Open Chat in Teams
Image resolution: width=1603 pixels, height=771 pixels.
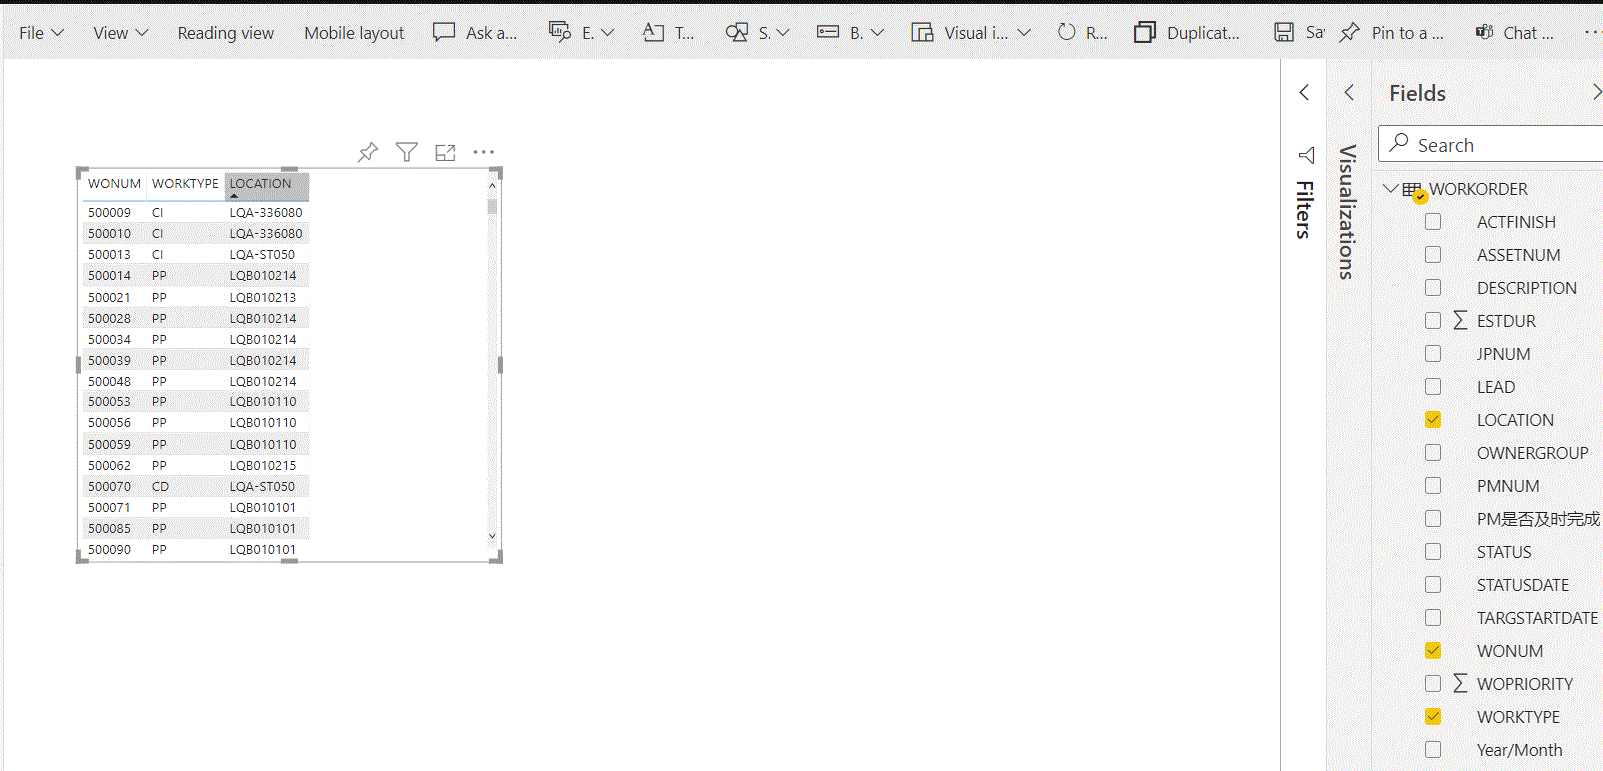tap(1515, 33)
